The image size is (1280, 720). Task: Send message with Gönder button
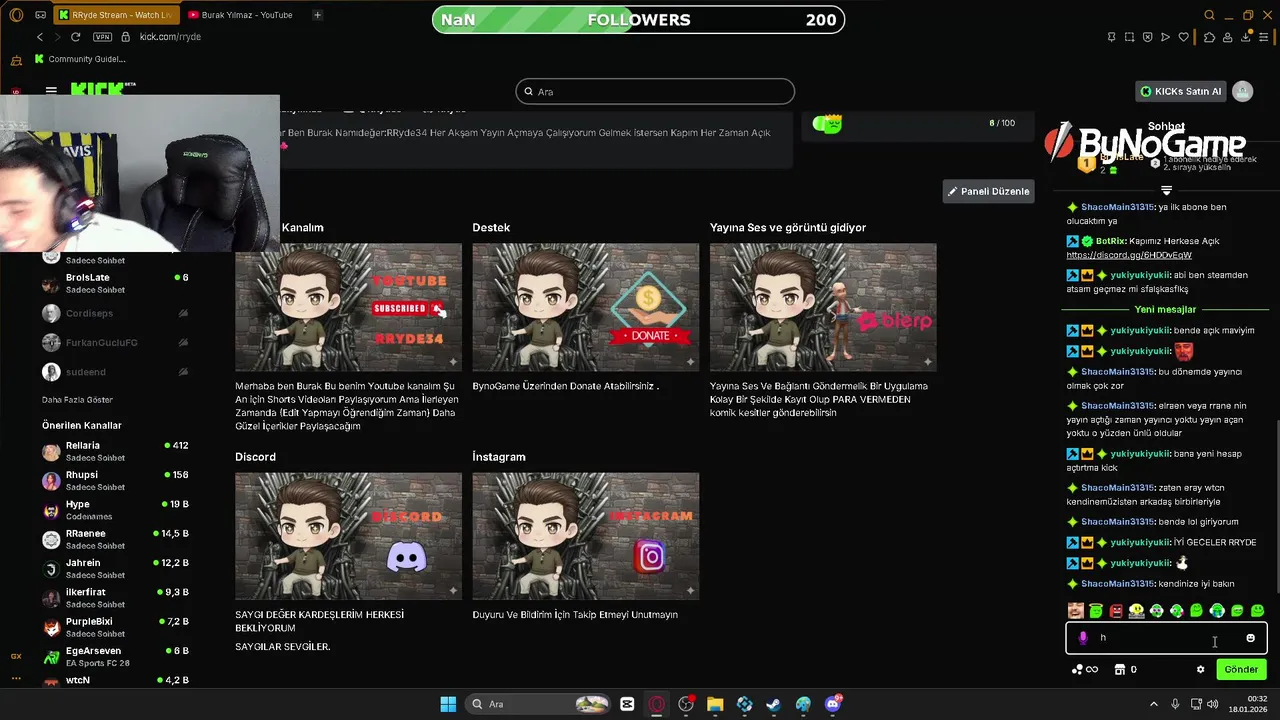[x=1241, y=670]
